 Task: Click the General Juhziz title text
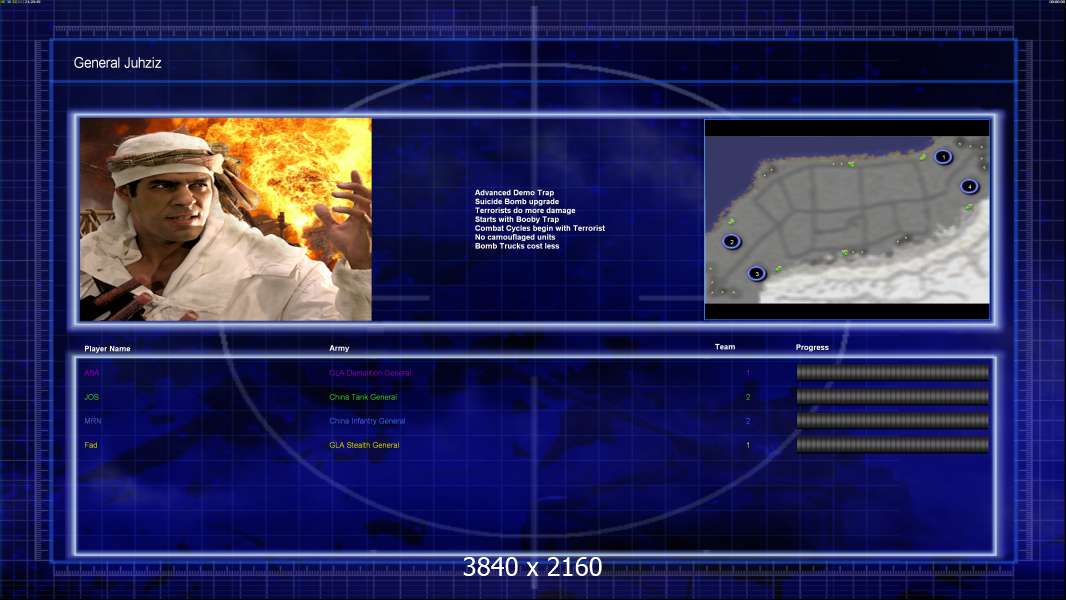[118, 63]
